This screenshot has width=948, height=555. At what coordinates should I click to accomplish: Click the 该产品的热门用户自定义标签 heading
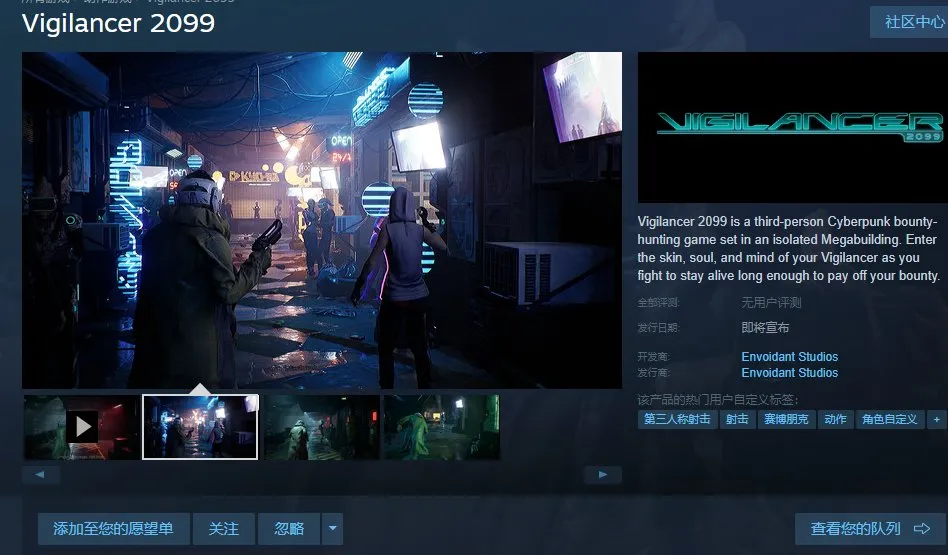click(x=718, y=400)
